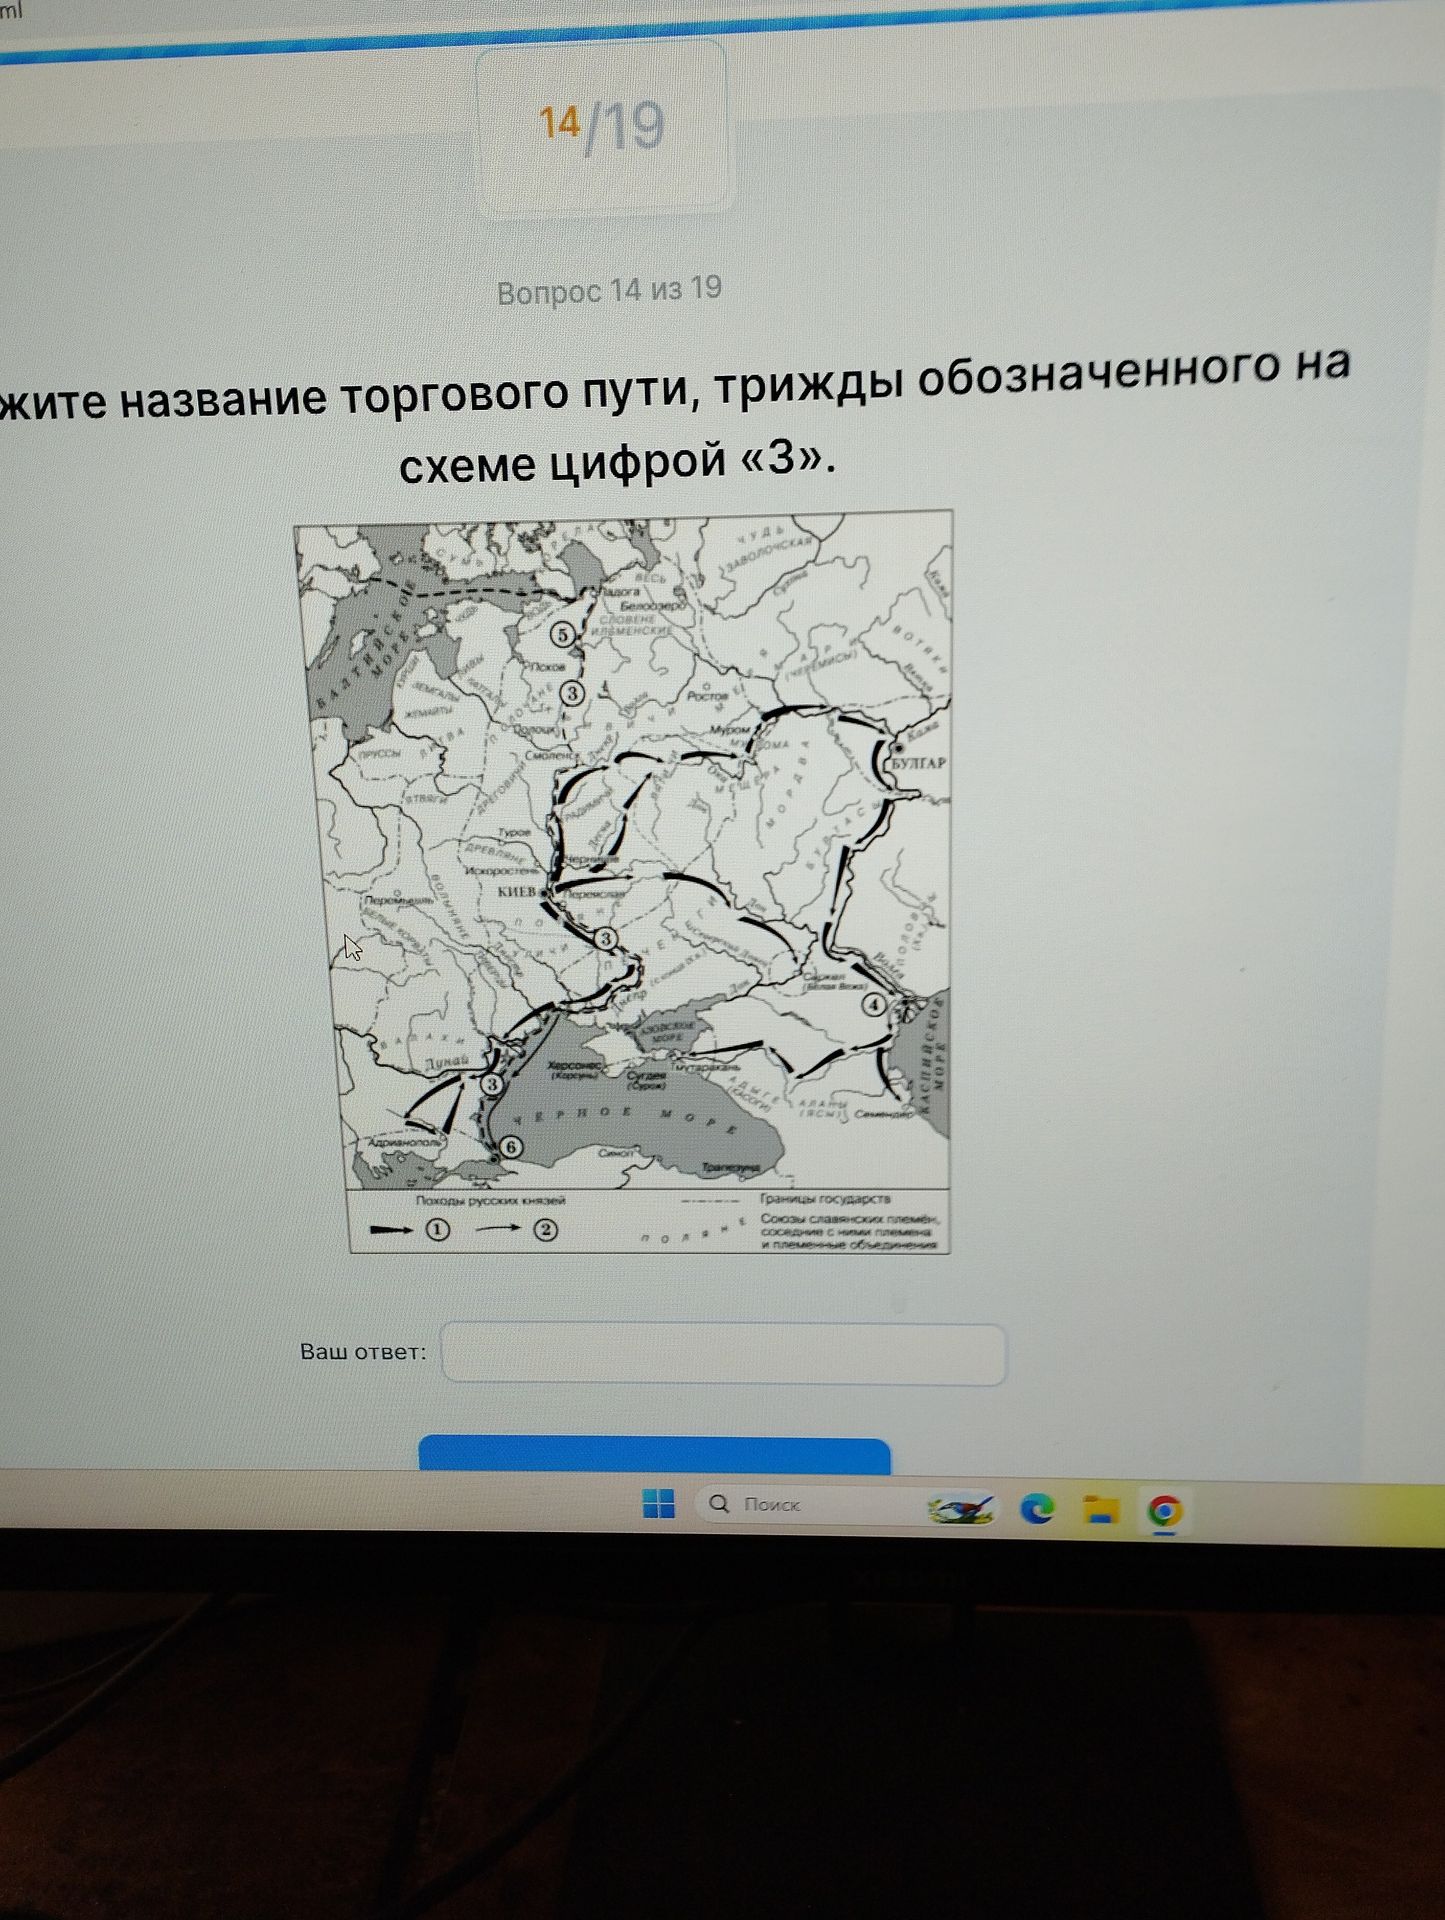The height and width of the screenshot is (1920, 1445).
Task: Click legend circle 2 with thin arrow
Action: click(x=545, y=1229)
